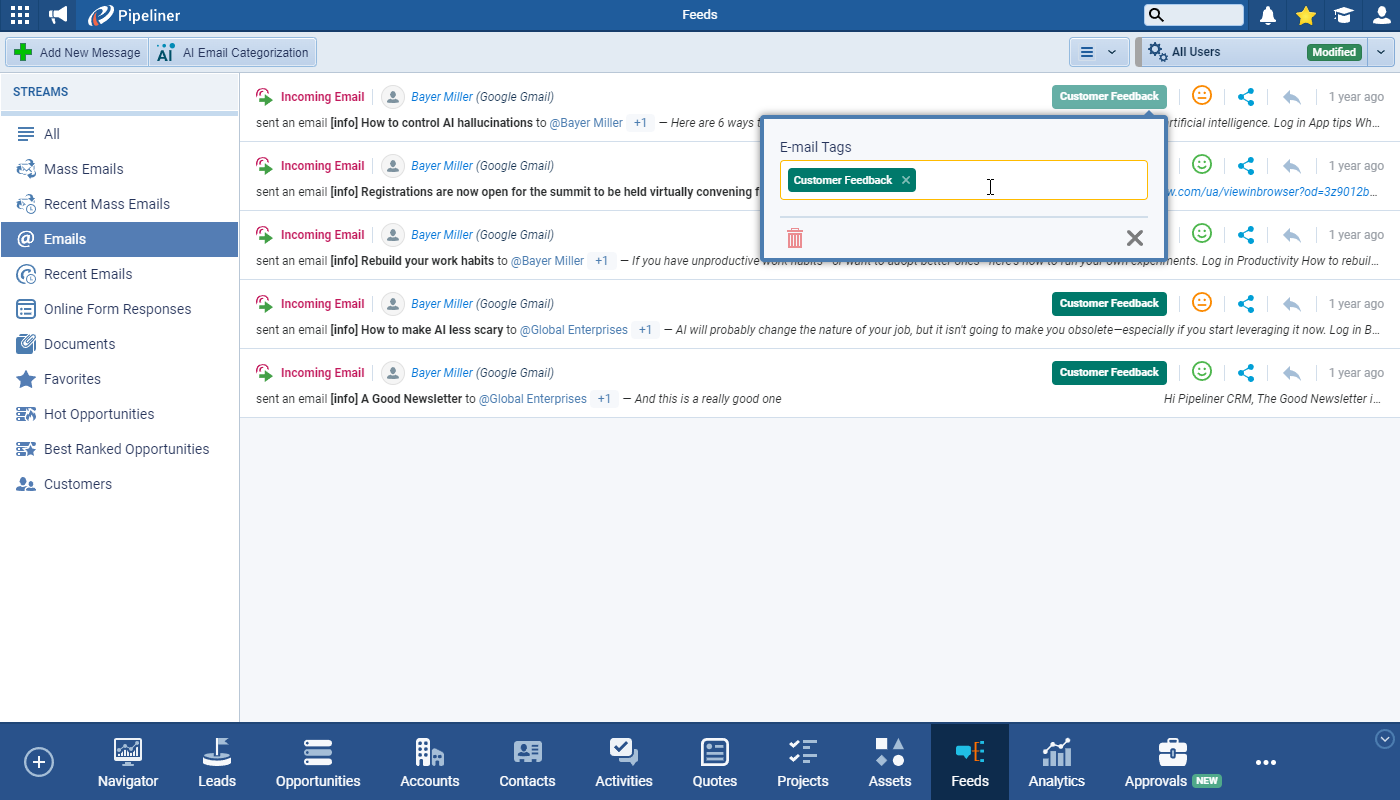
Task: Select the Recent Emails stream
Action: [x=88, y=274]
